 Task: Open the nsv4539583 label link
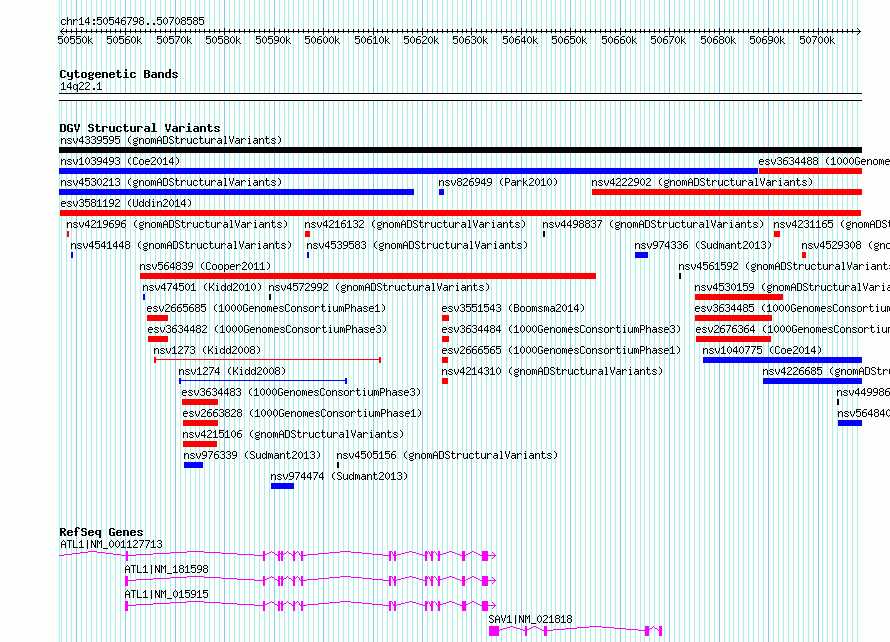(x=417, y=245)
